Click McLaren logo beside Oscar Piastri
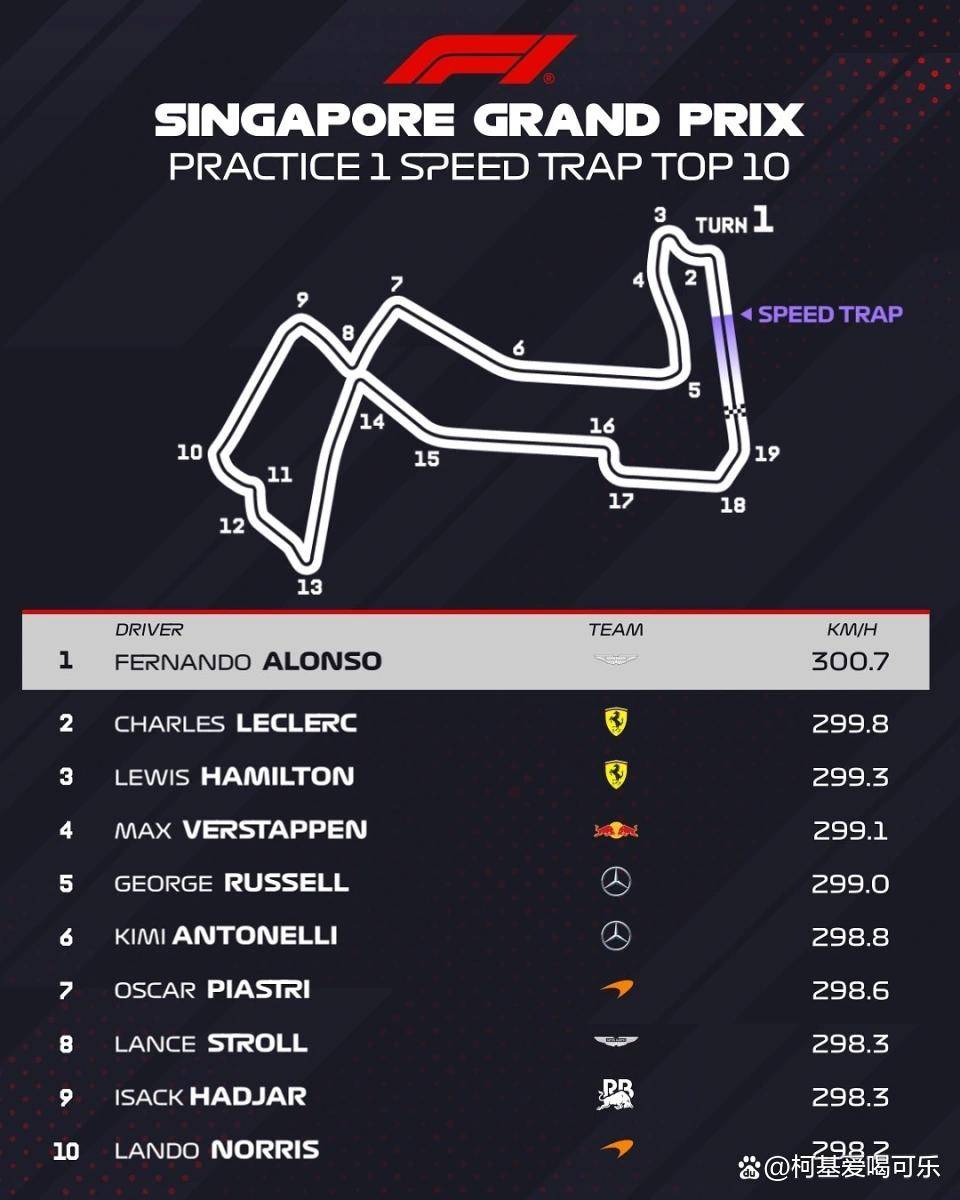Screen dimensions: 960x1200 coord(615,989)
